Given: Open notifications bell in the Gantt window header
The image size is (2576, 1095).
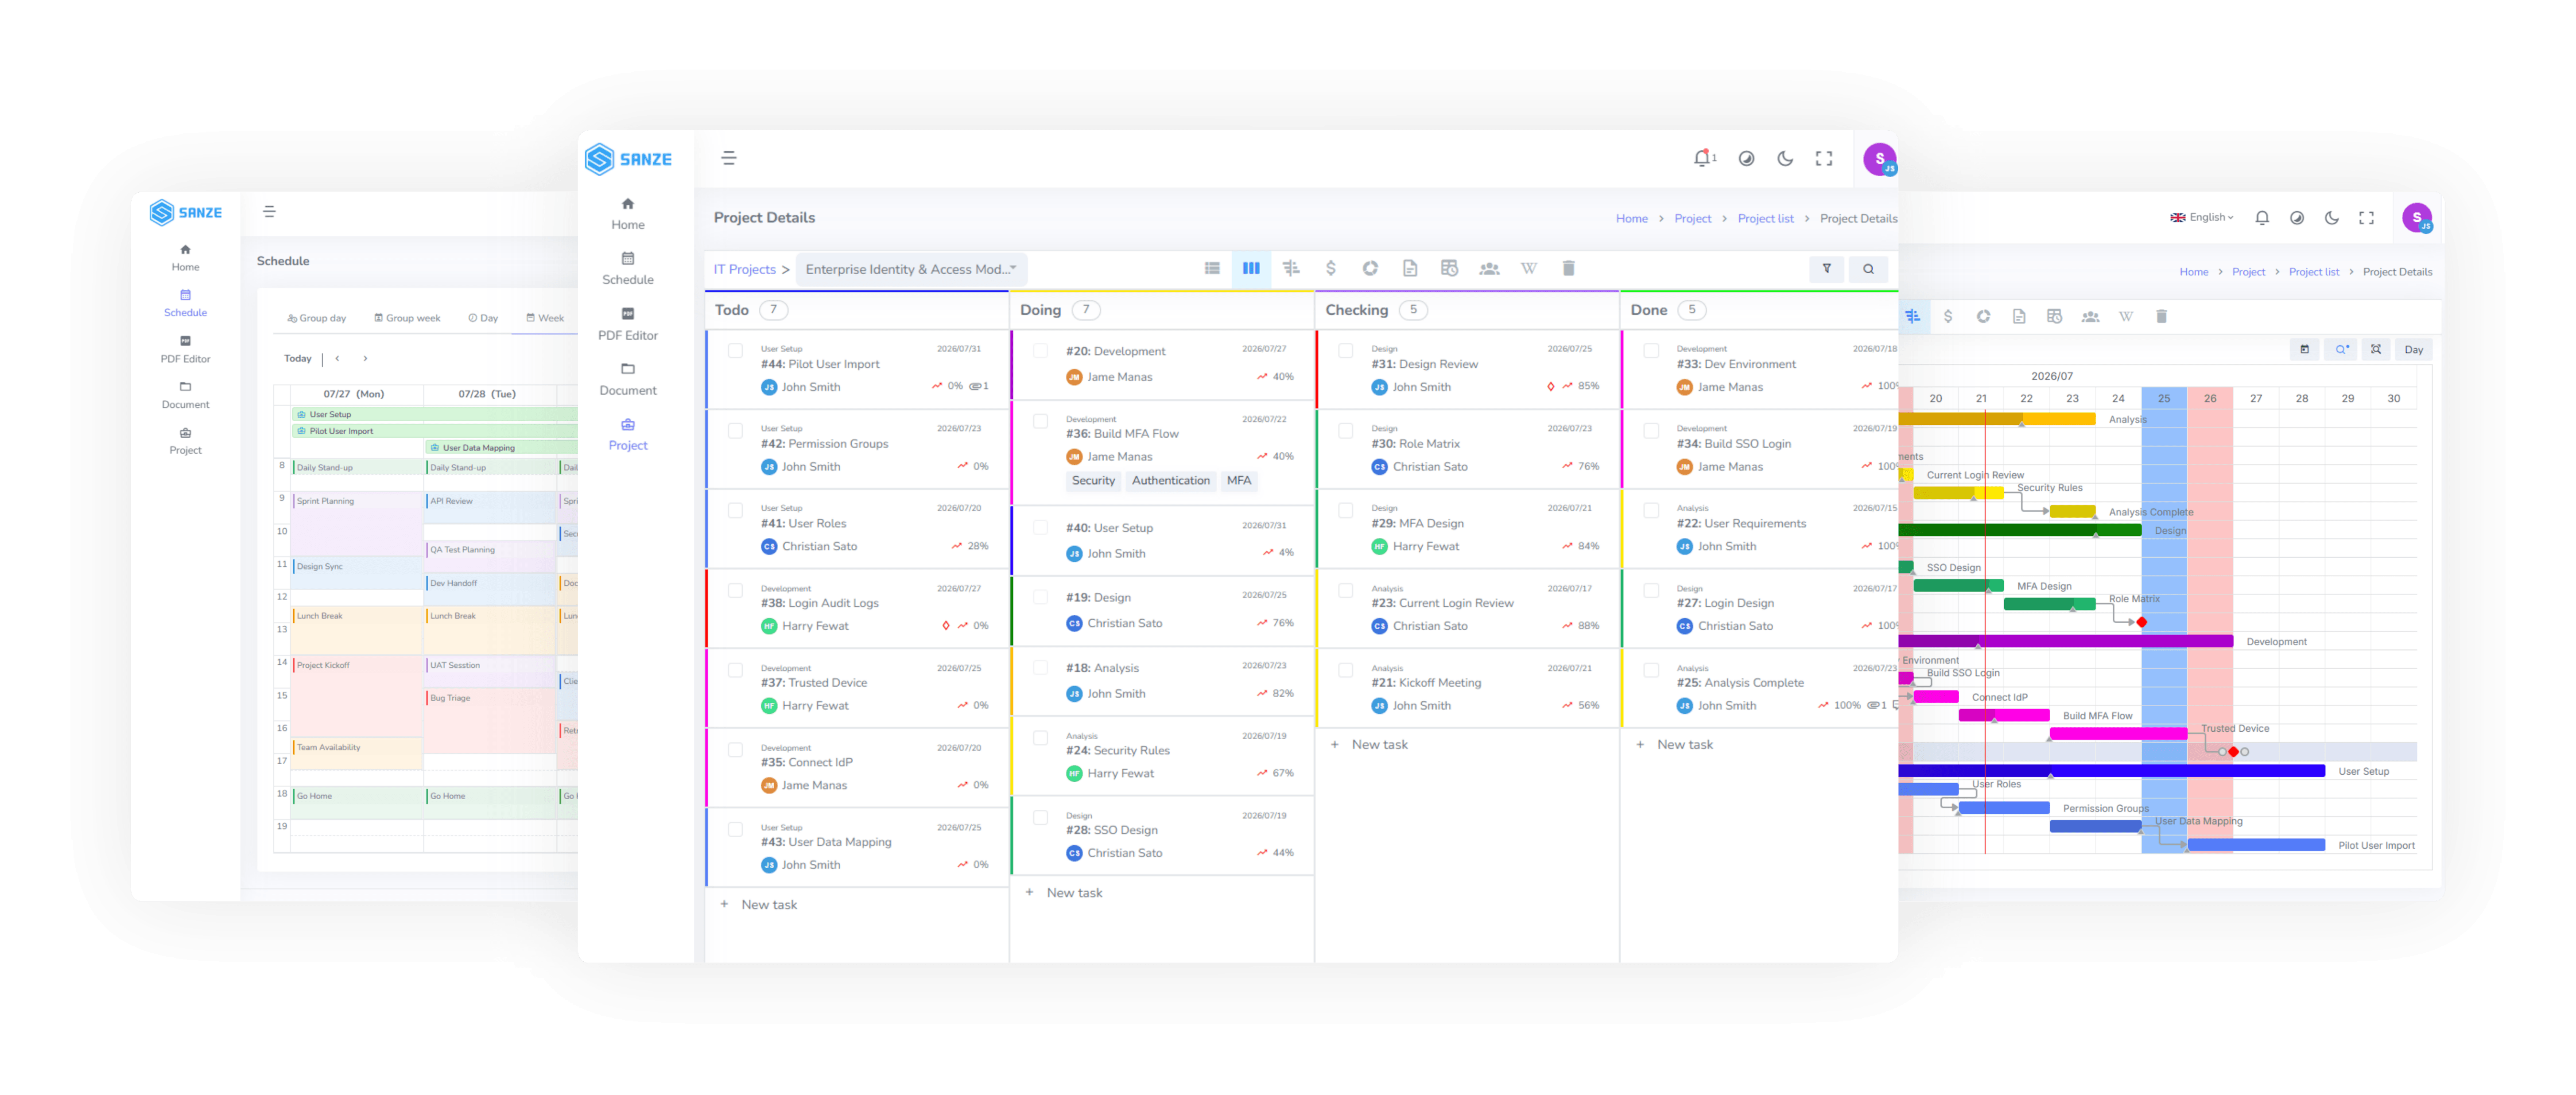Looking at the screenshot, I should coord(2262,218).
